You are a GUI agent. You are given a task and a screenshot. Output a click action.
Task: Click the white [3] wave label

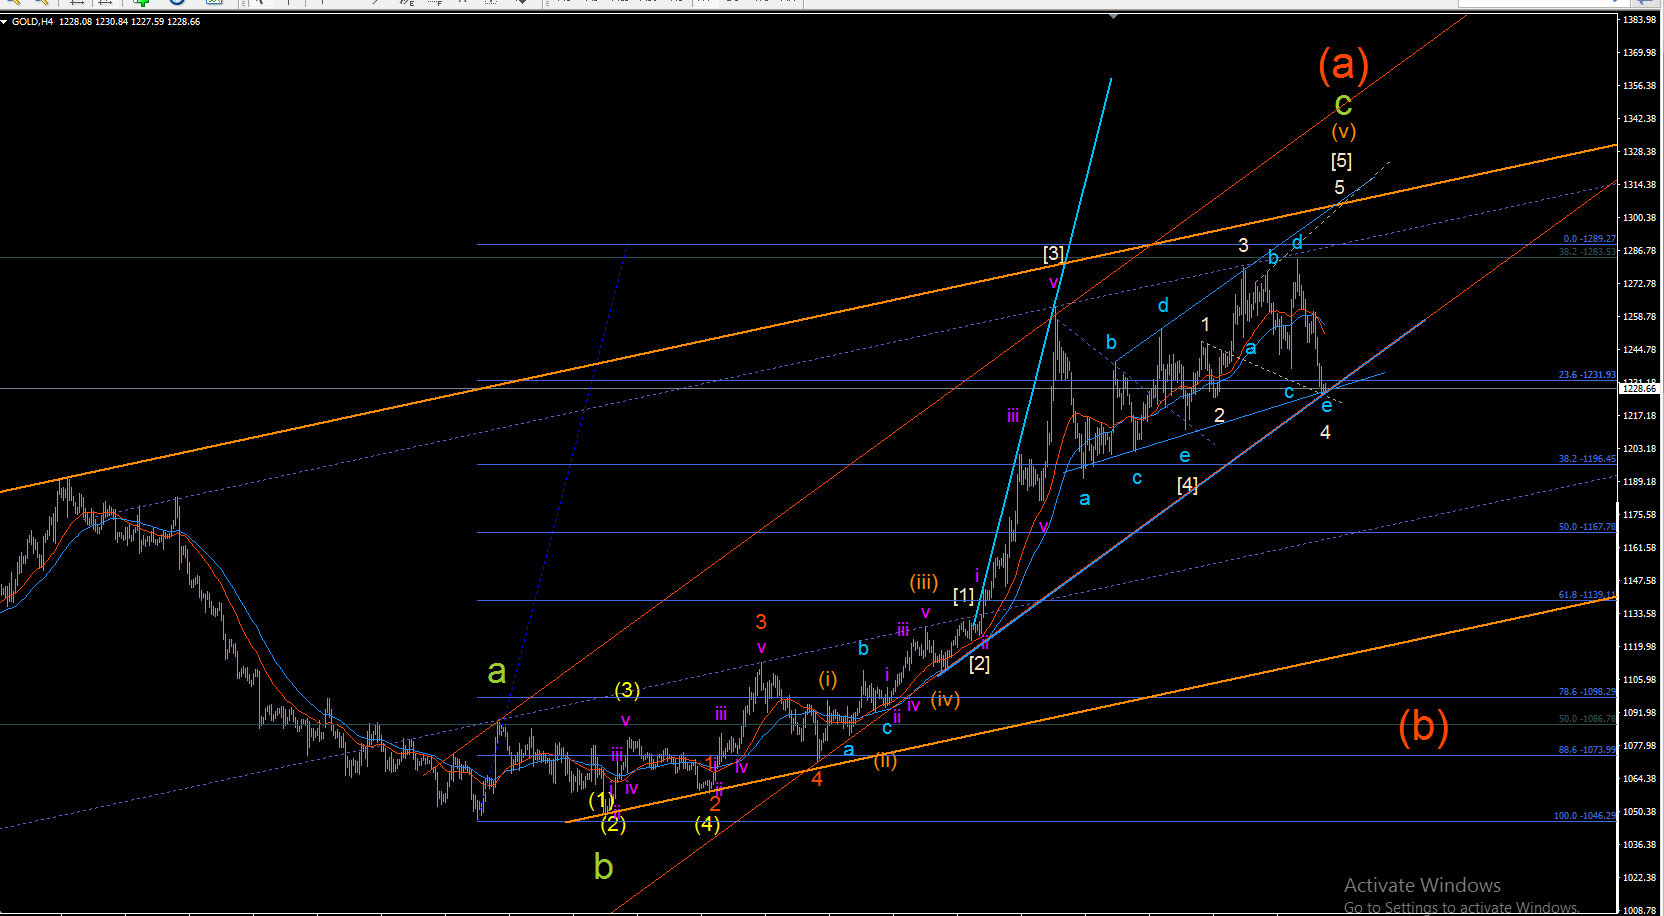[1053, 254]
